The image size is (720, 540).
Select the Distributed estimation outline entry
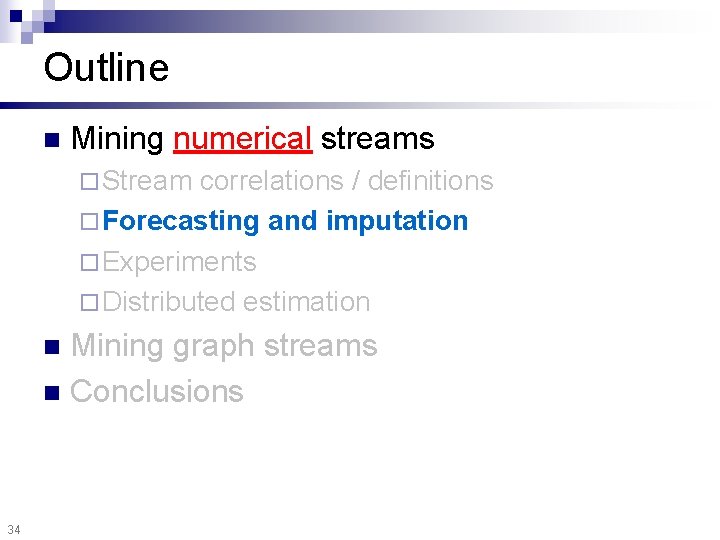[x=236, y=302]
